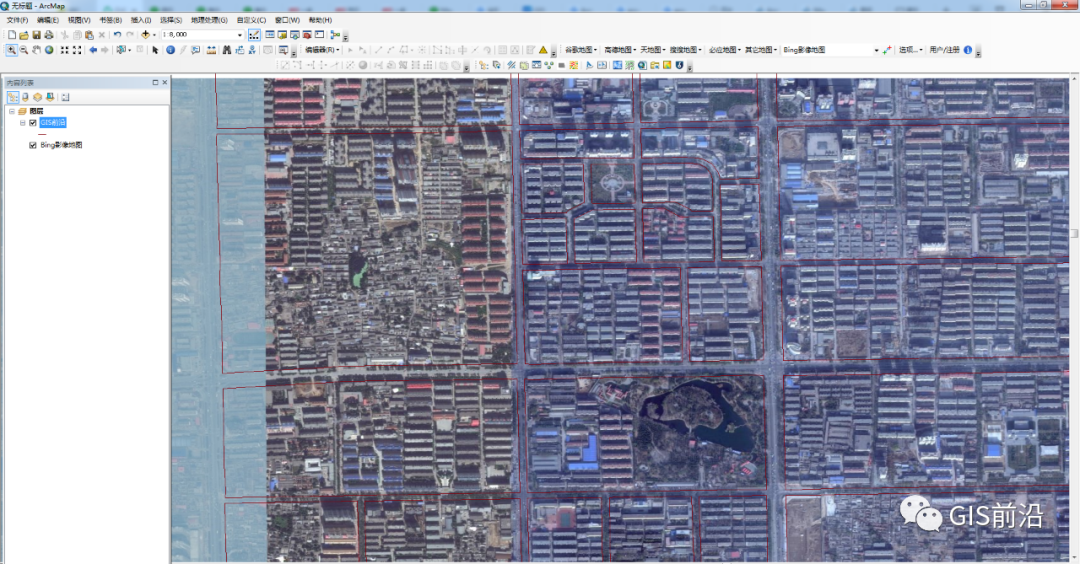Close the 内容列表 panel

coord(165,82)
